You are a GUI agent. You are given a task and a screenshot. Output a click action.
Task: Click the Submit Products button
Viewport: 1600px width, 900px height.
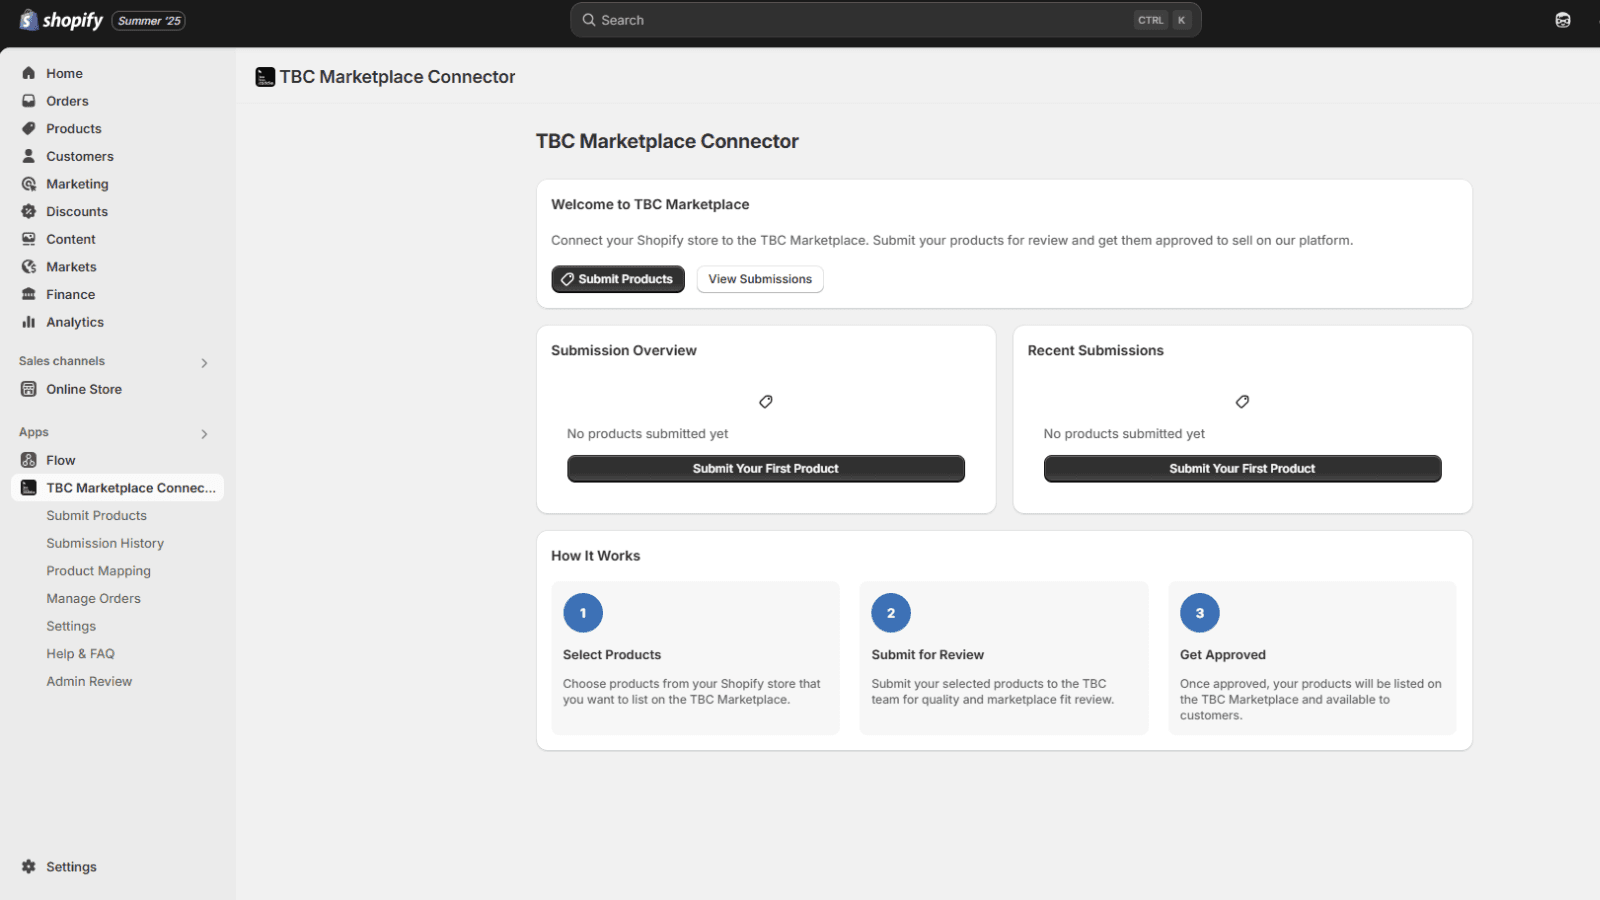[618, 279]
